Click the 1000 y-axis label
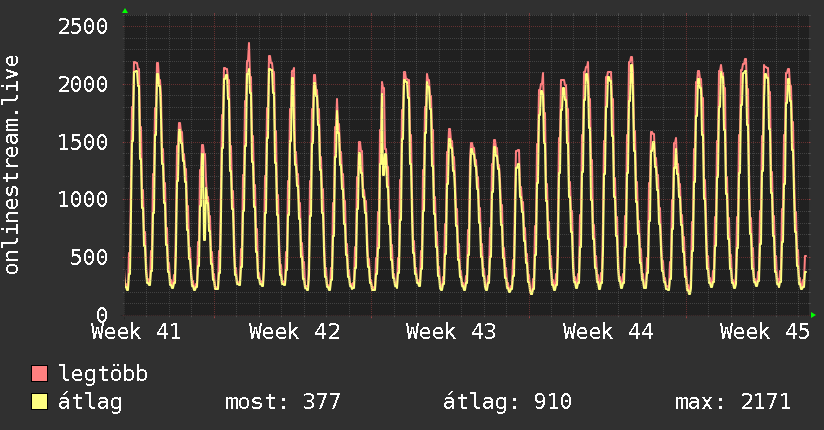The image size is (824, 430). click(83, 199)
